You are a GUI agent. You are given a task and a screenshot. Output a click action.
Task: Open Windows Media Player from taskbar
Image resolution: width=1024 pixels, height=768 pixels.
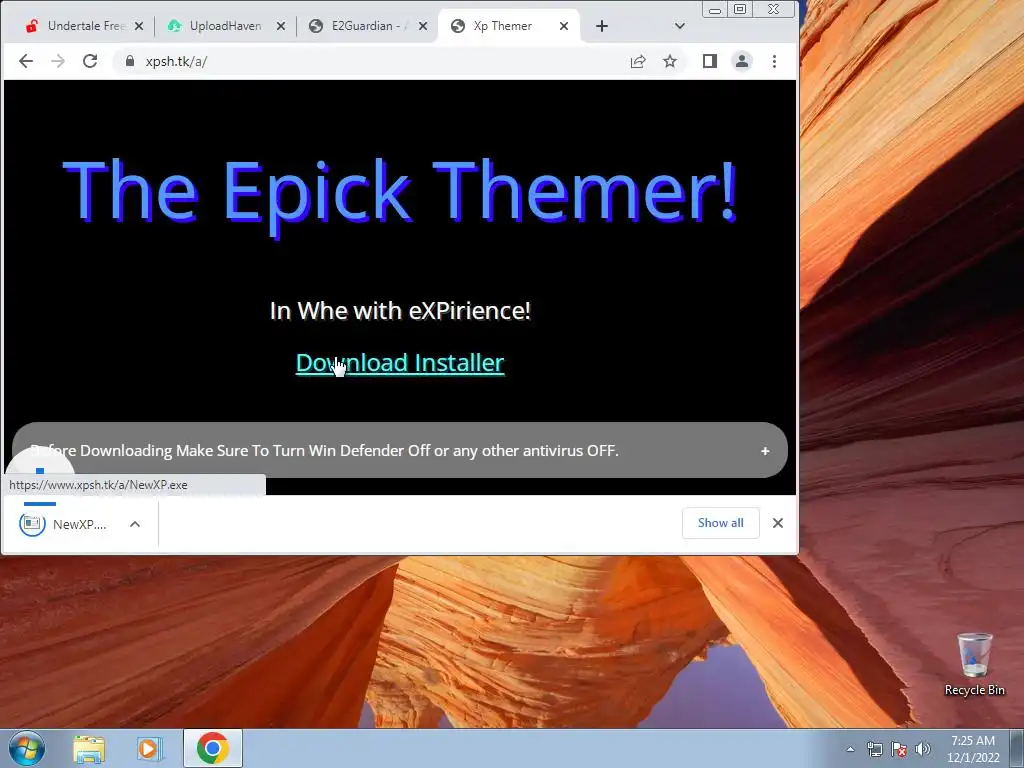[x=150, y=748]
